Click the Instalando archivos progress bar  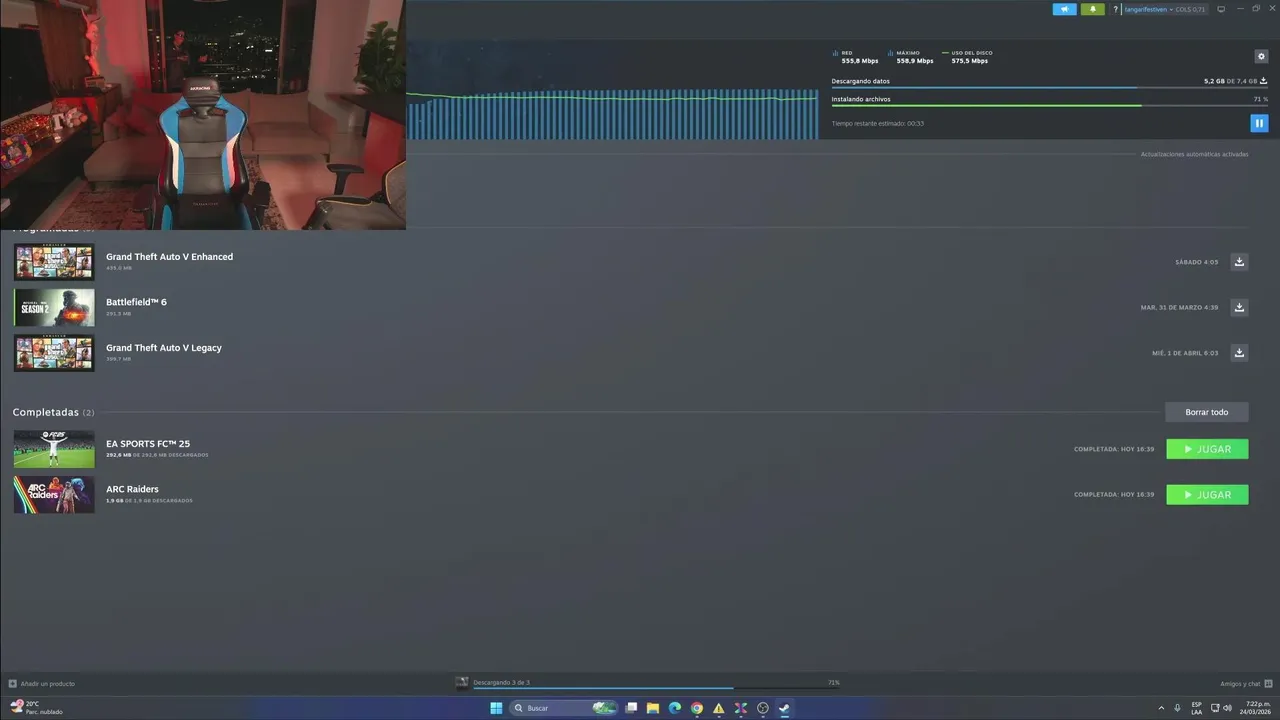click(1049, 106)
